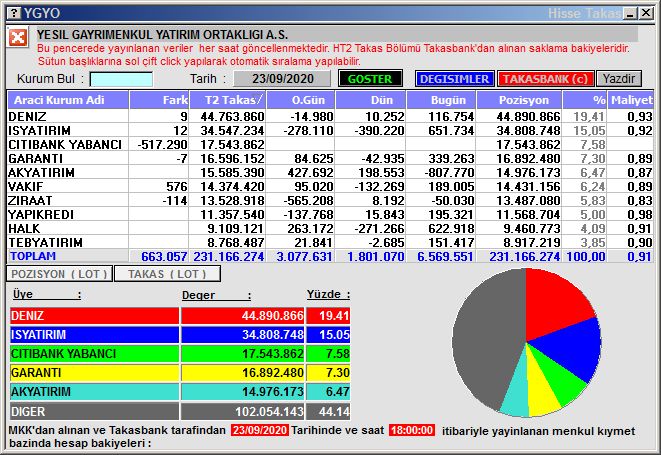
Task: Click the total Bugün value 6.569.551
Action: click(x=445, y=256)
